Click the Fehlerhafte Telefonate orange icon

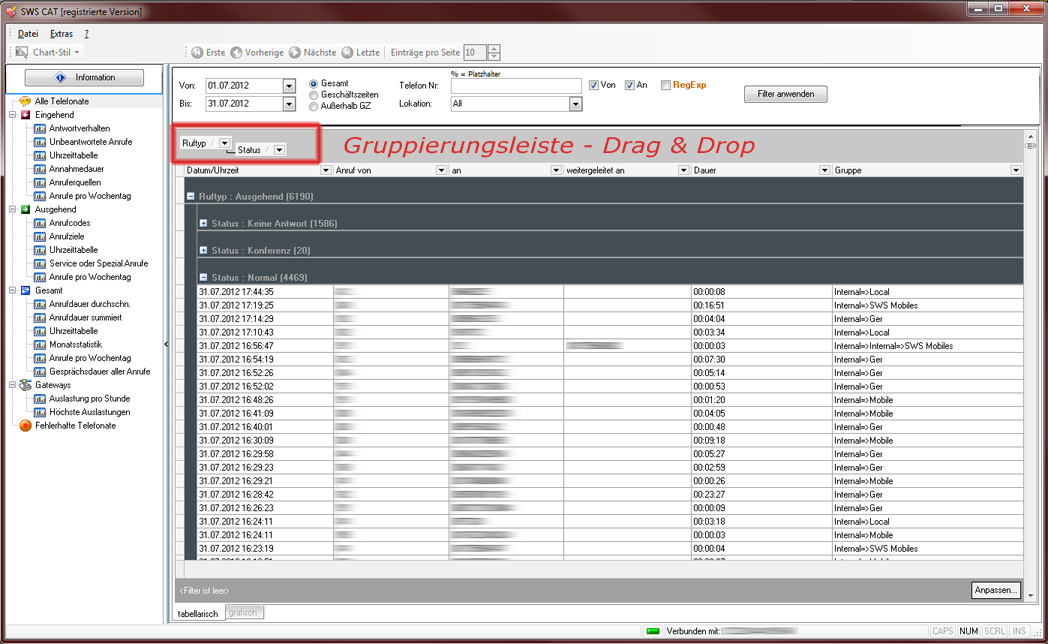tap(25, 426)
